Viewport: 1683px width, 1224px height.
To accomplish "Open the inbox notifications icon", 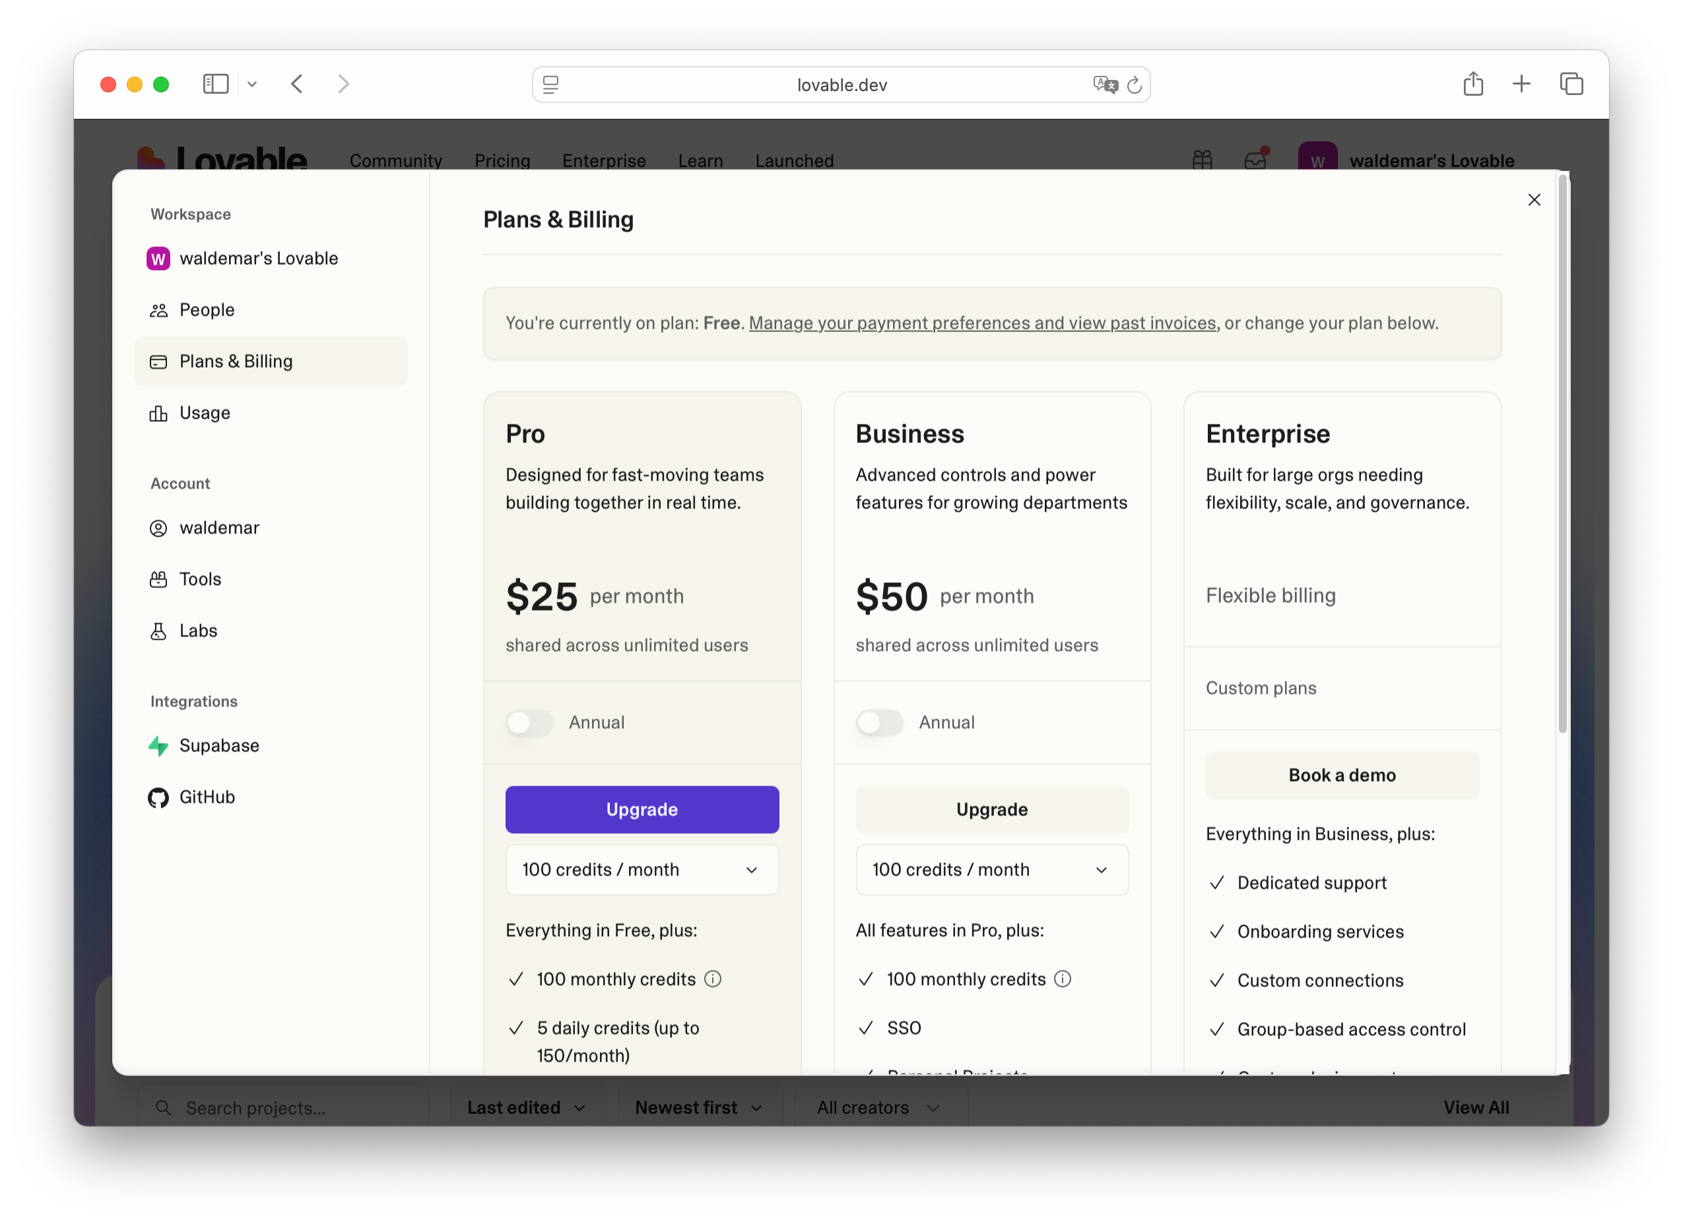I will pyautogui.click(x=1255, y=160).
